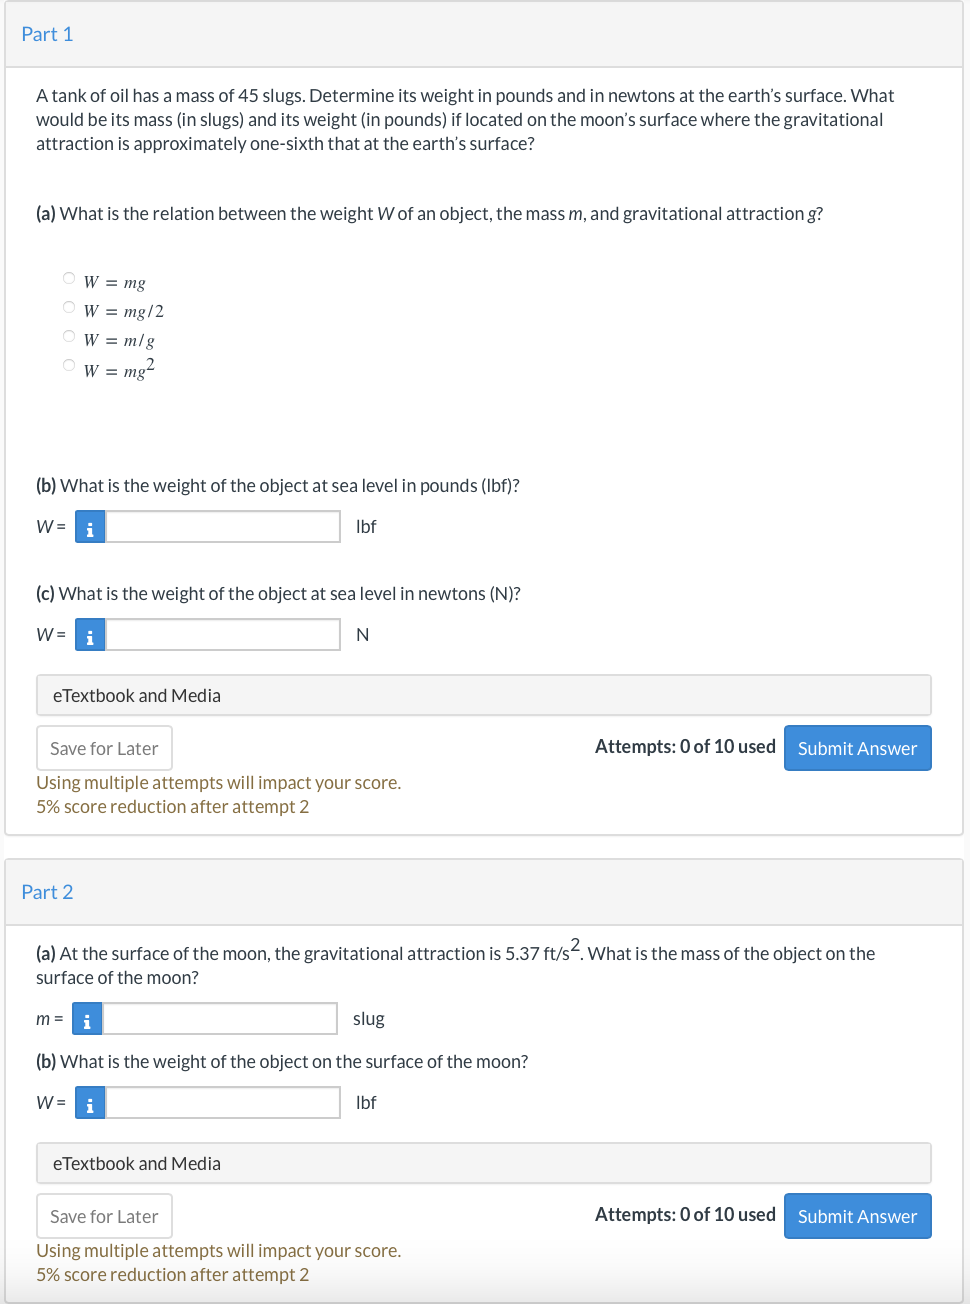Expand eTextbook and Media in Part 2

point(483,1164)
